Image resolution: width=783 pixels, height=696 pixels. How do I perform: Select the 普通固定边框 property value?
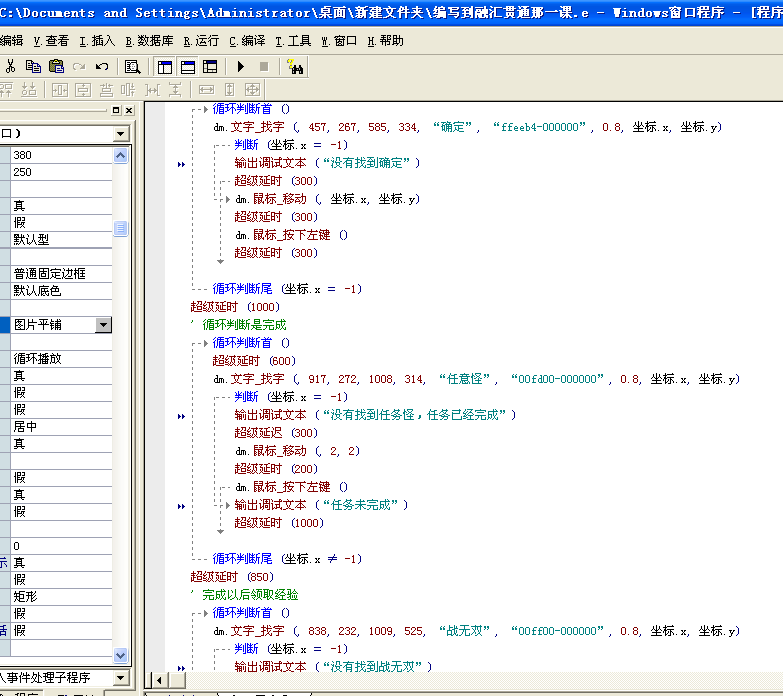pyautogui.click(x=61, y=274)
